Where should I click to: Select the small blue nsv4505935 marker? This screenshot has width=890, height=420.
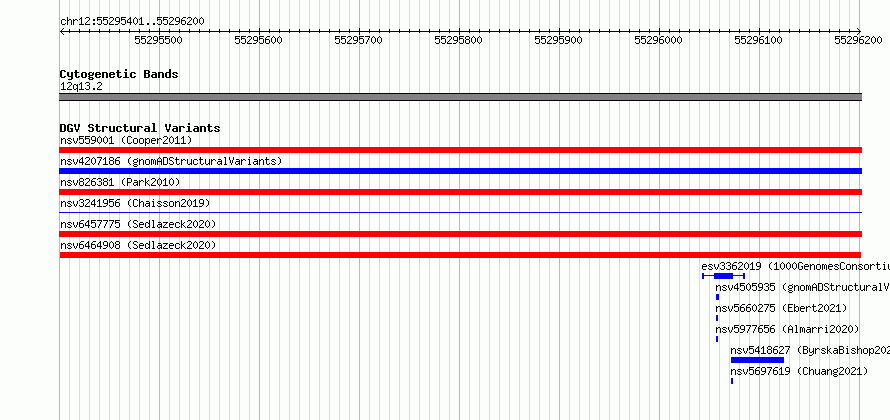tap(717, 297)
